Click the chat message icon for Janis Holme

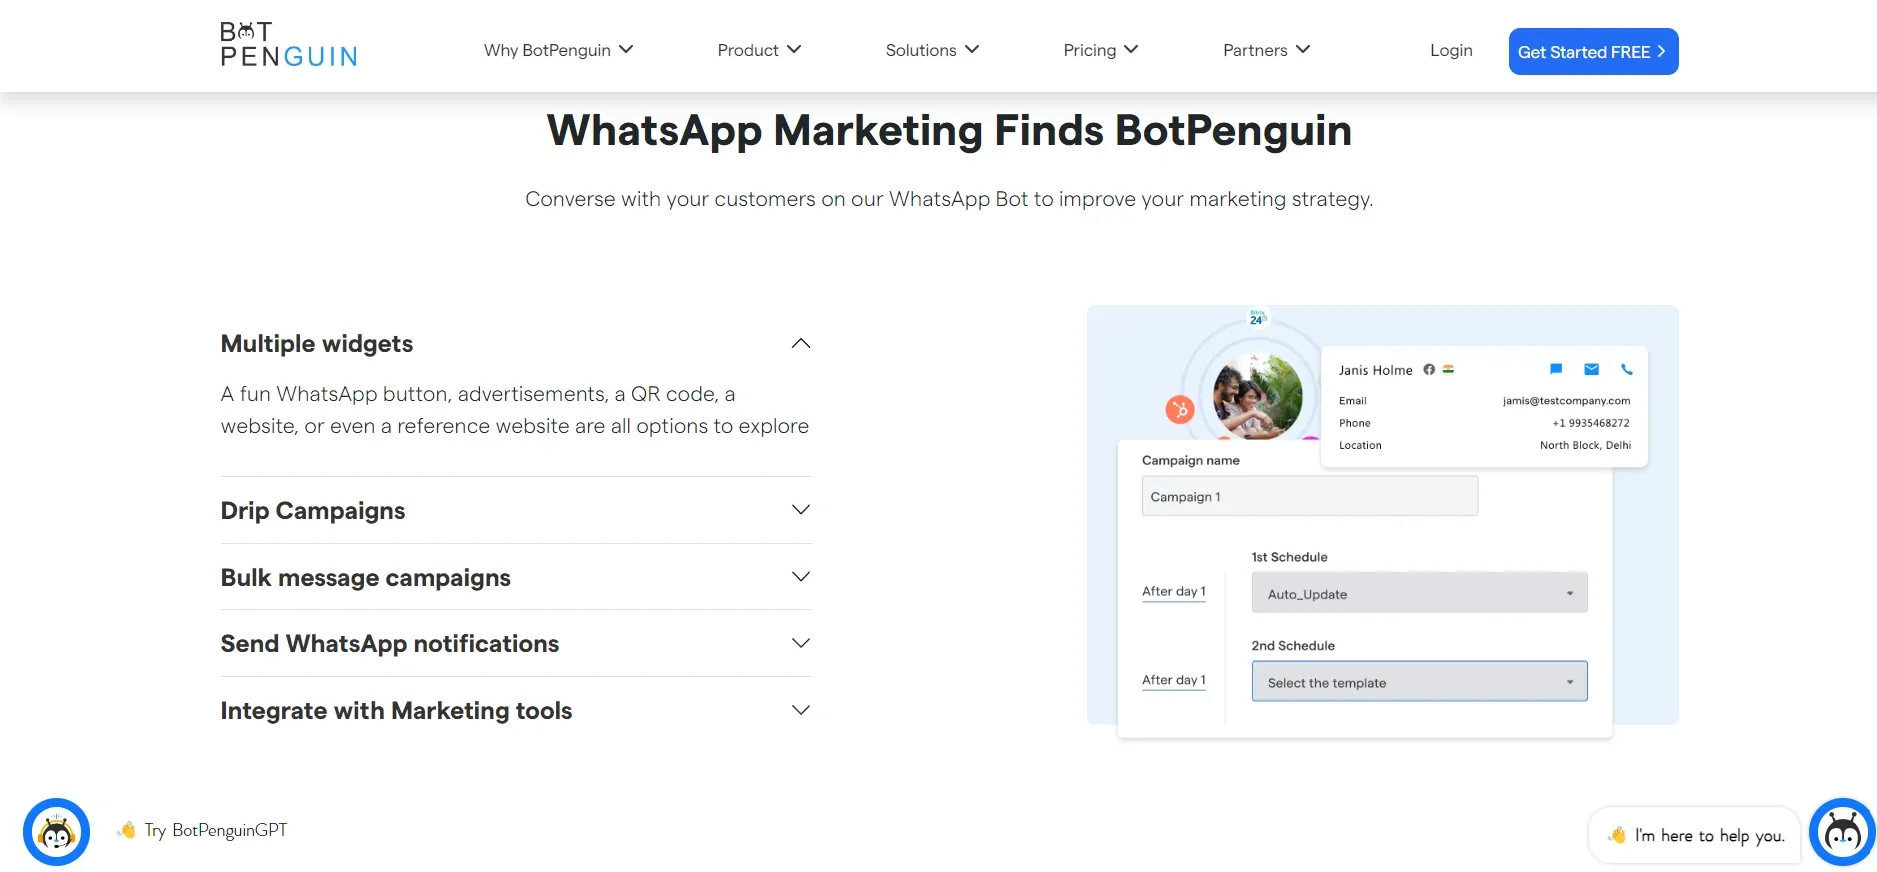[x=1556, y=369]
